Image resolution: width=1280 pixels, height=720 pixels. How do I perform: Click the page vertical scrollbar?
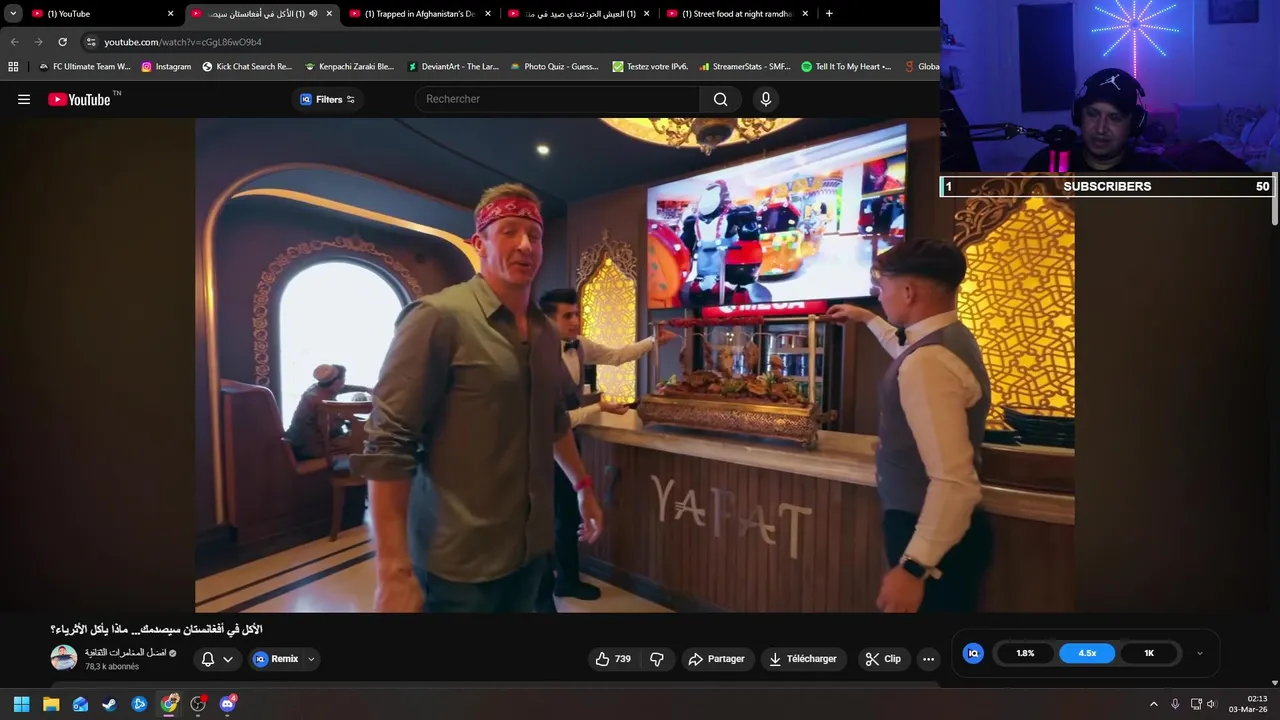[1274, 200]
